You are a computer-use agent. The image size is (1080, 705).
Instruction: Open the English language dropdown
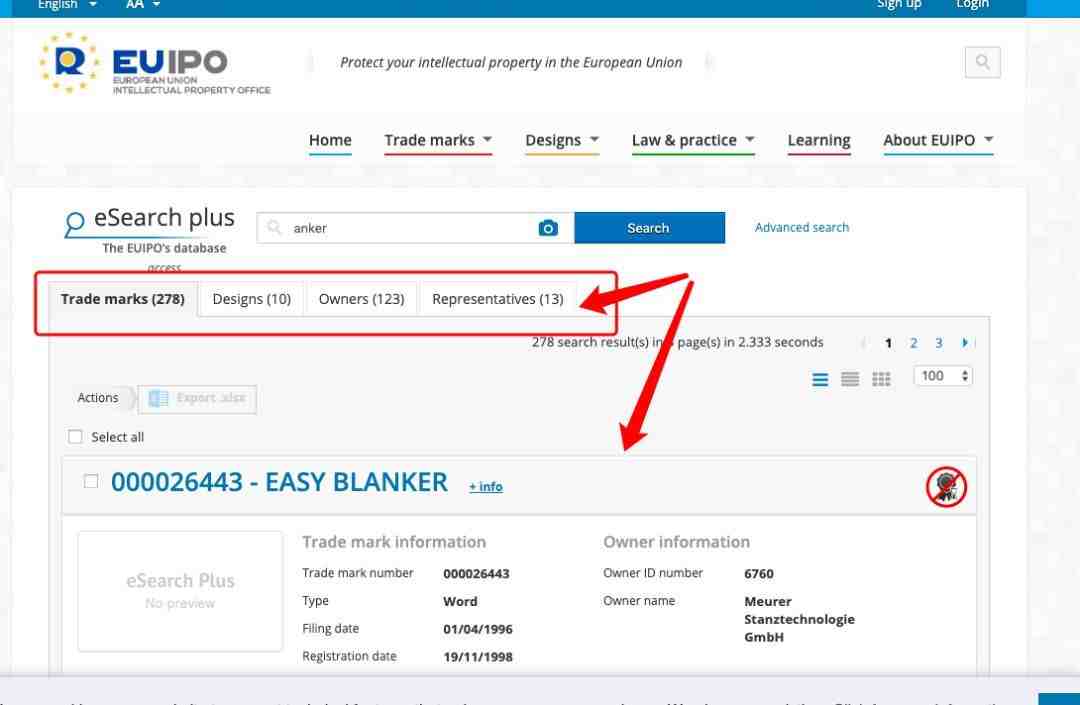coord(67,5)
